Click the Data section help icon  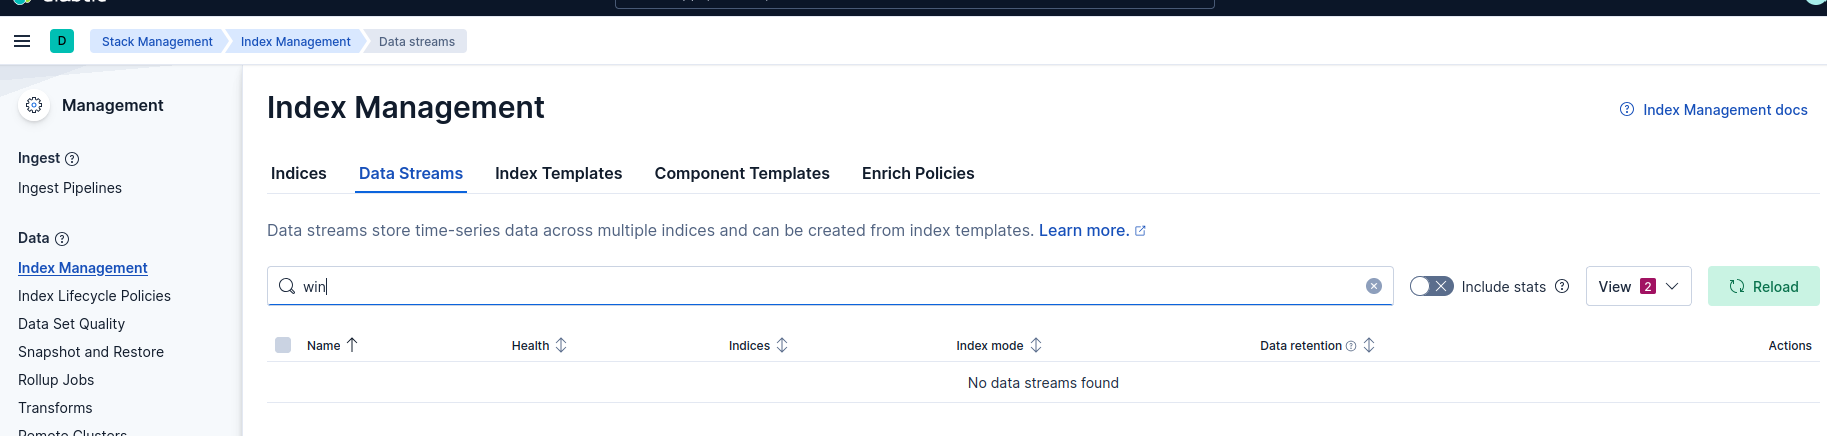62,239
